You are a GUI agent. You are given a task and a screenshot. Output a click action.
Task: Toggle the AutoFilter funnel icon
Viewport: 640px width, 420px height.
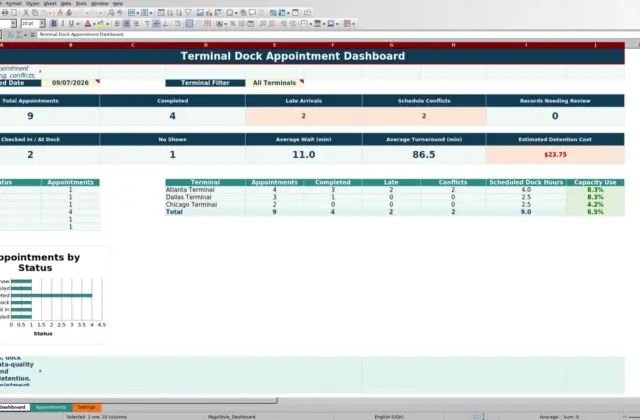pos(188,13)
